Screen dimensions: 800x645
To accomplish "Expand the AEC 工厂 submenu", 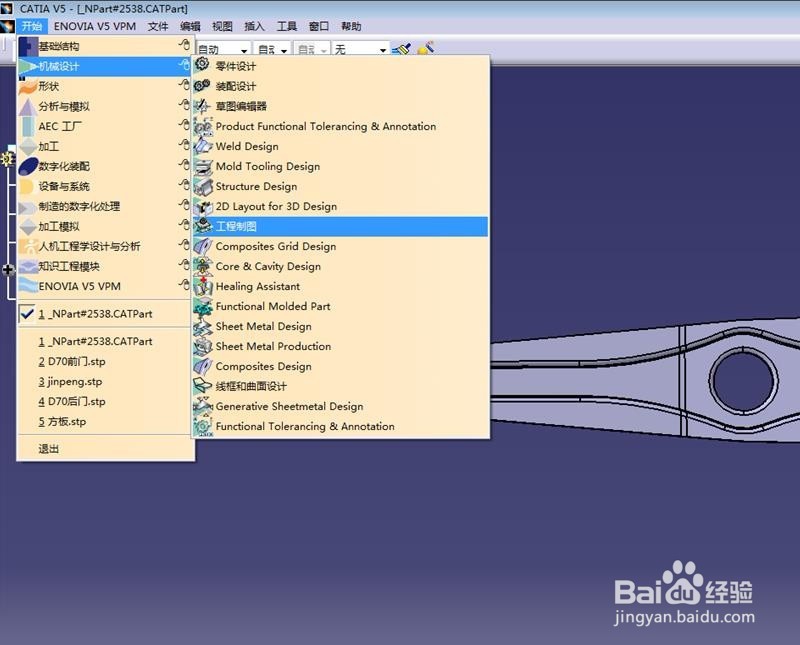I will pos(184,125).
